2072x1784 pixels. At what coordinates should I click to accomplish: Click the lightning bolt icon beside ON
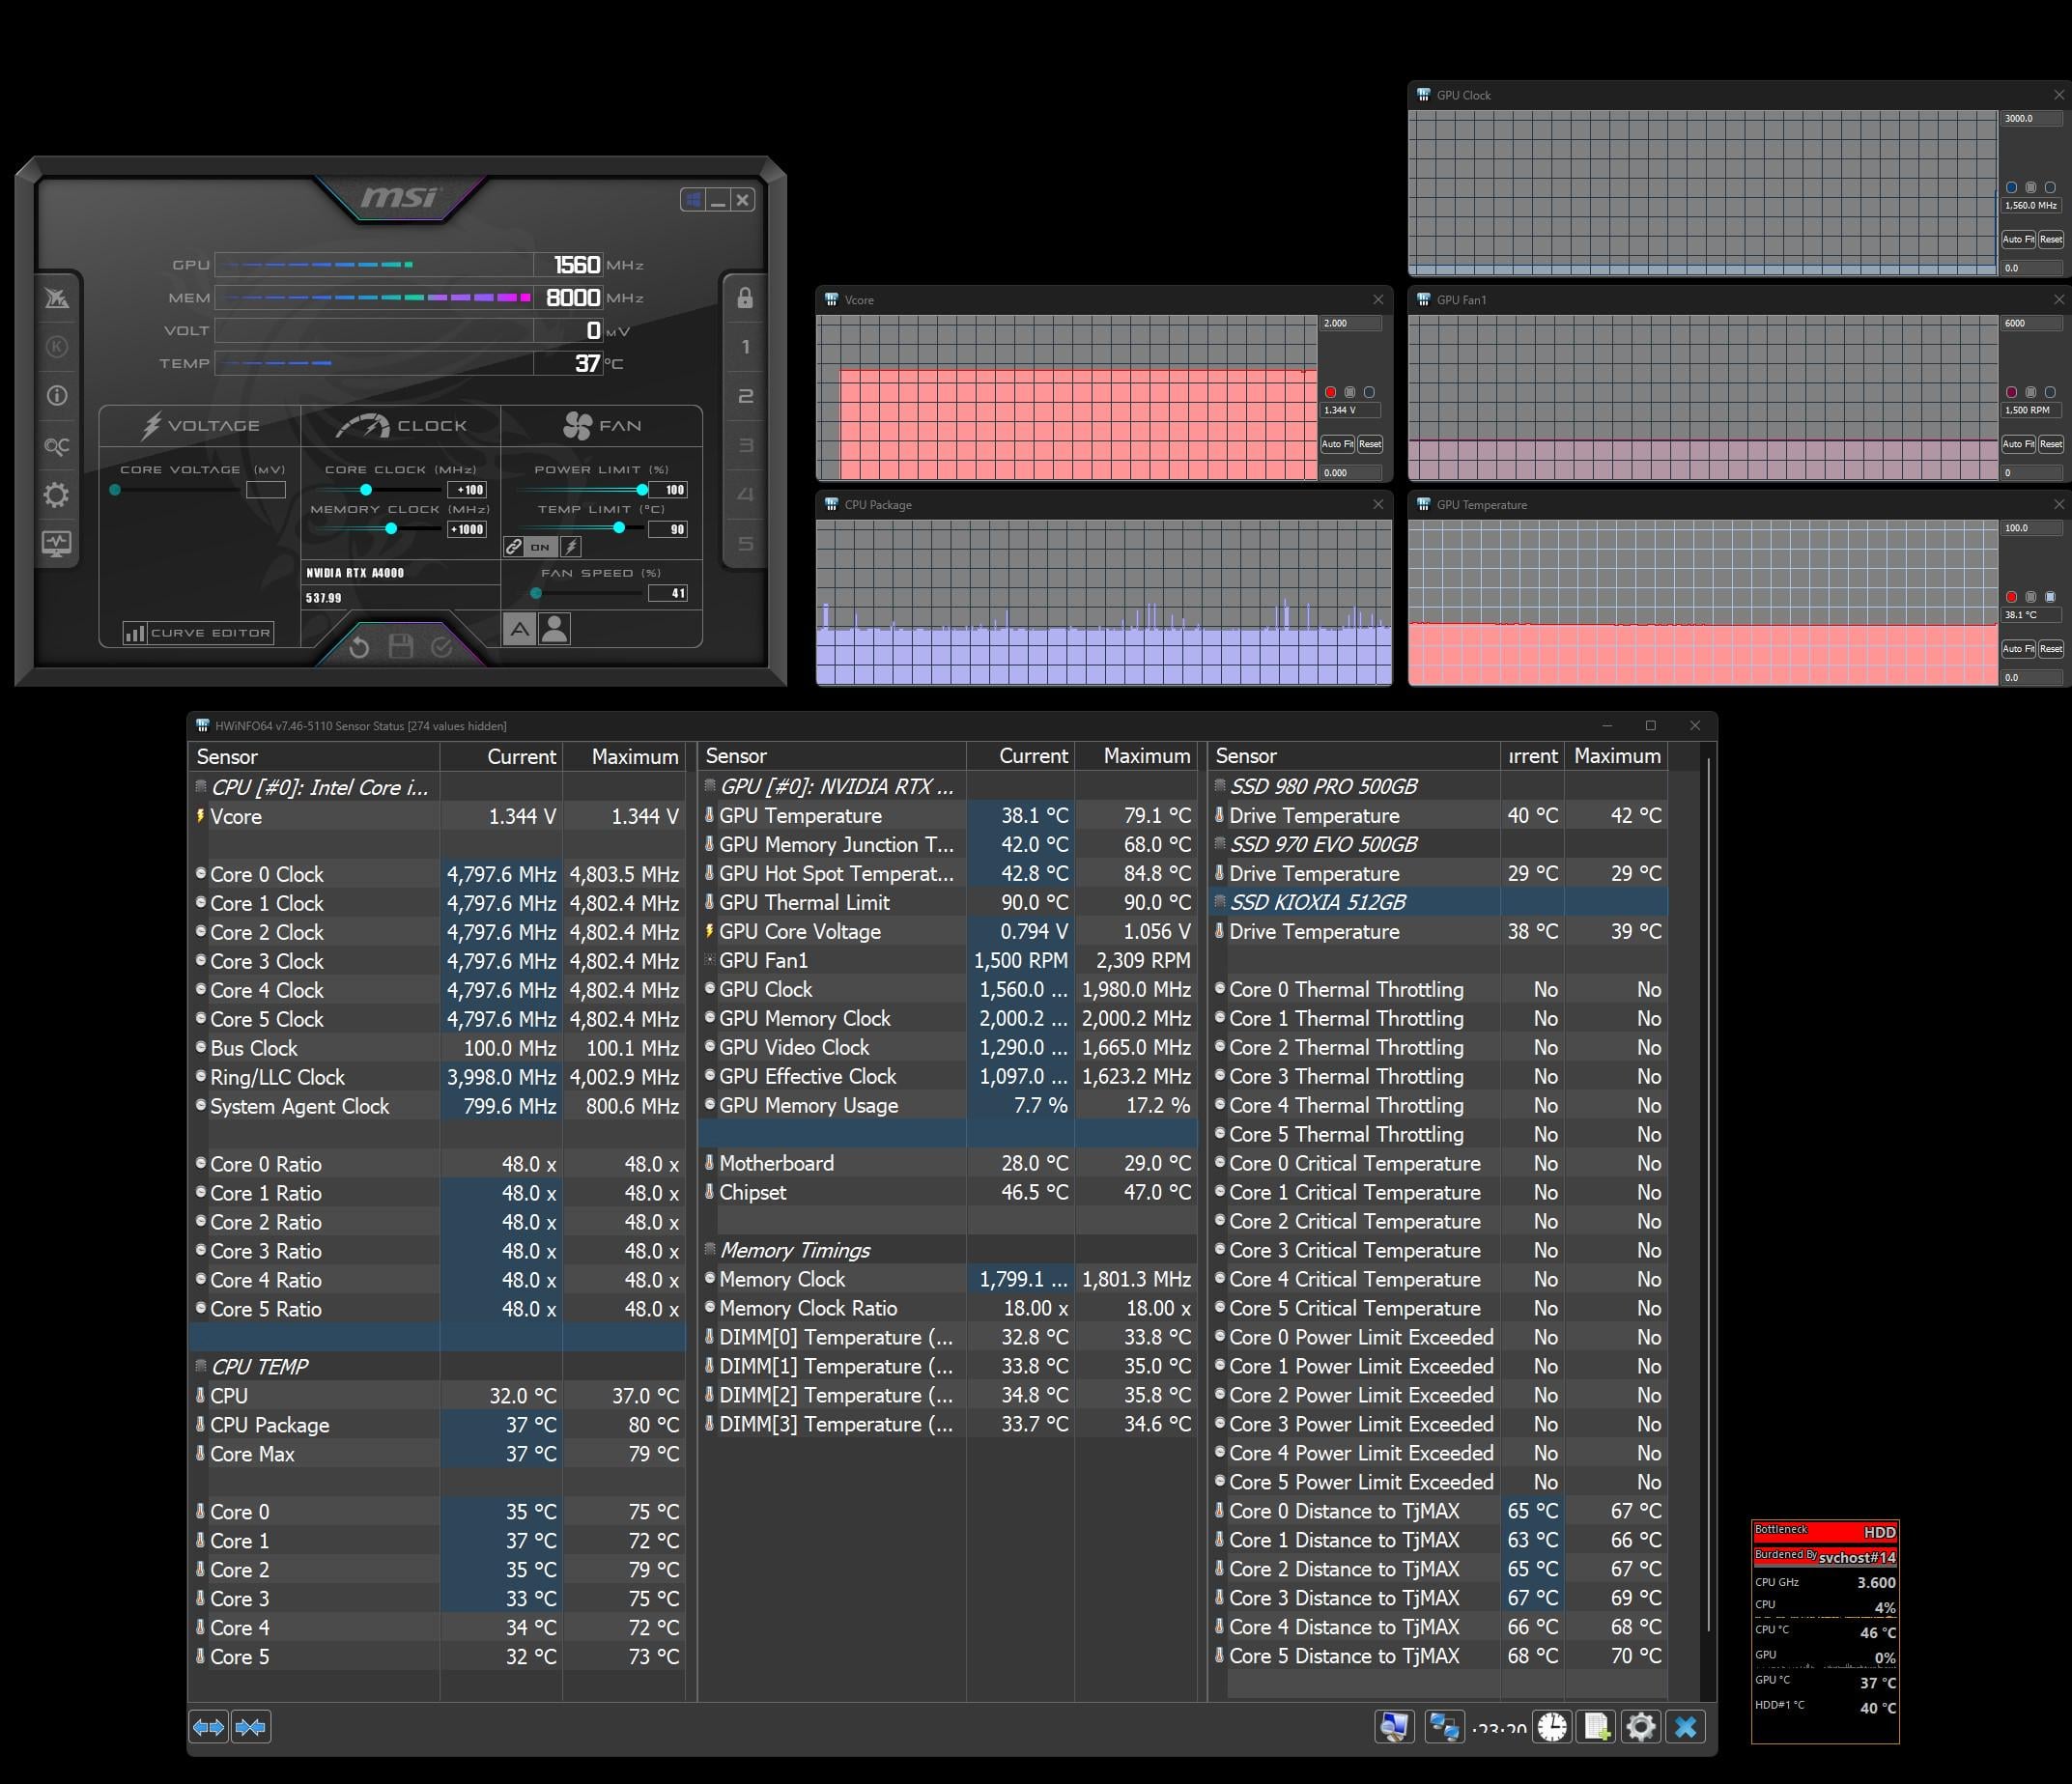(x=571, y=547)
